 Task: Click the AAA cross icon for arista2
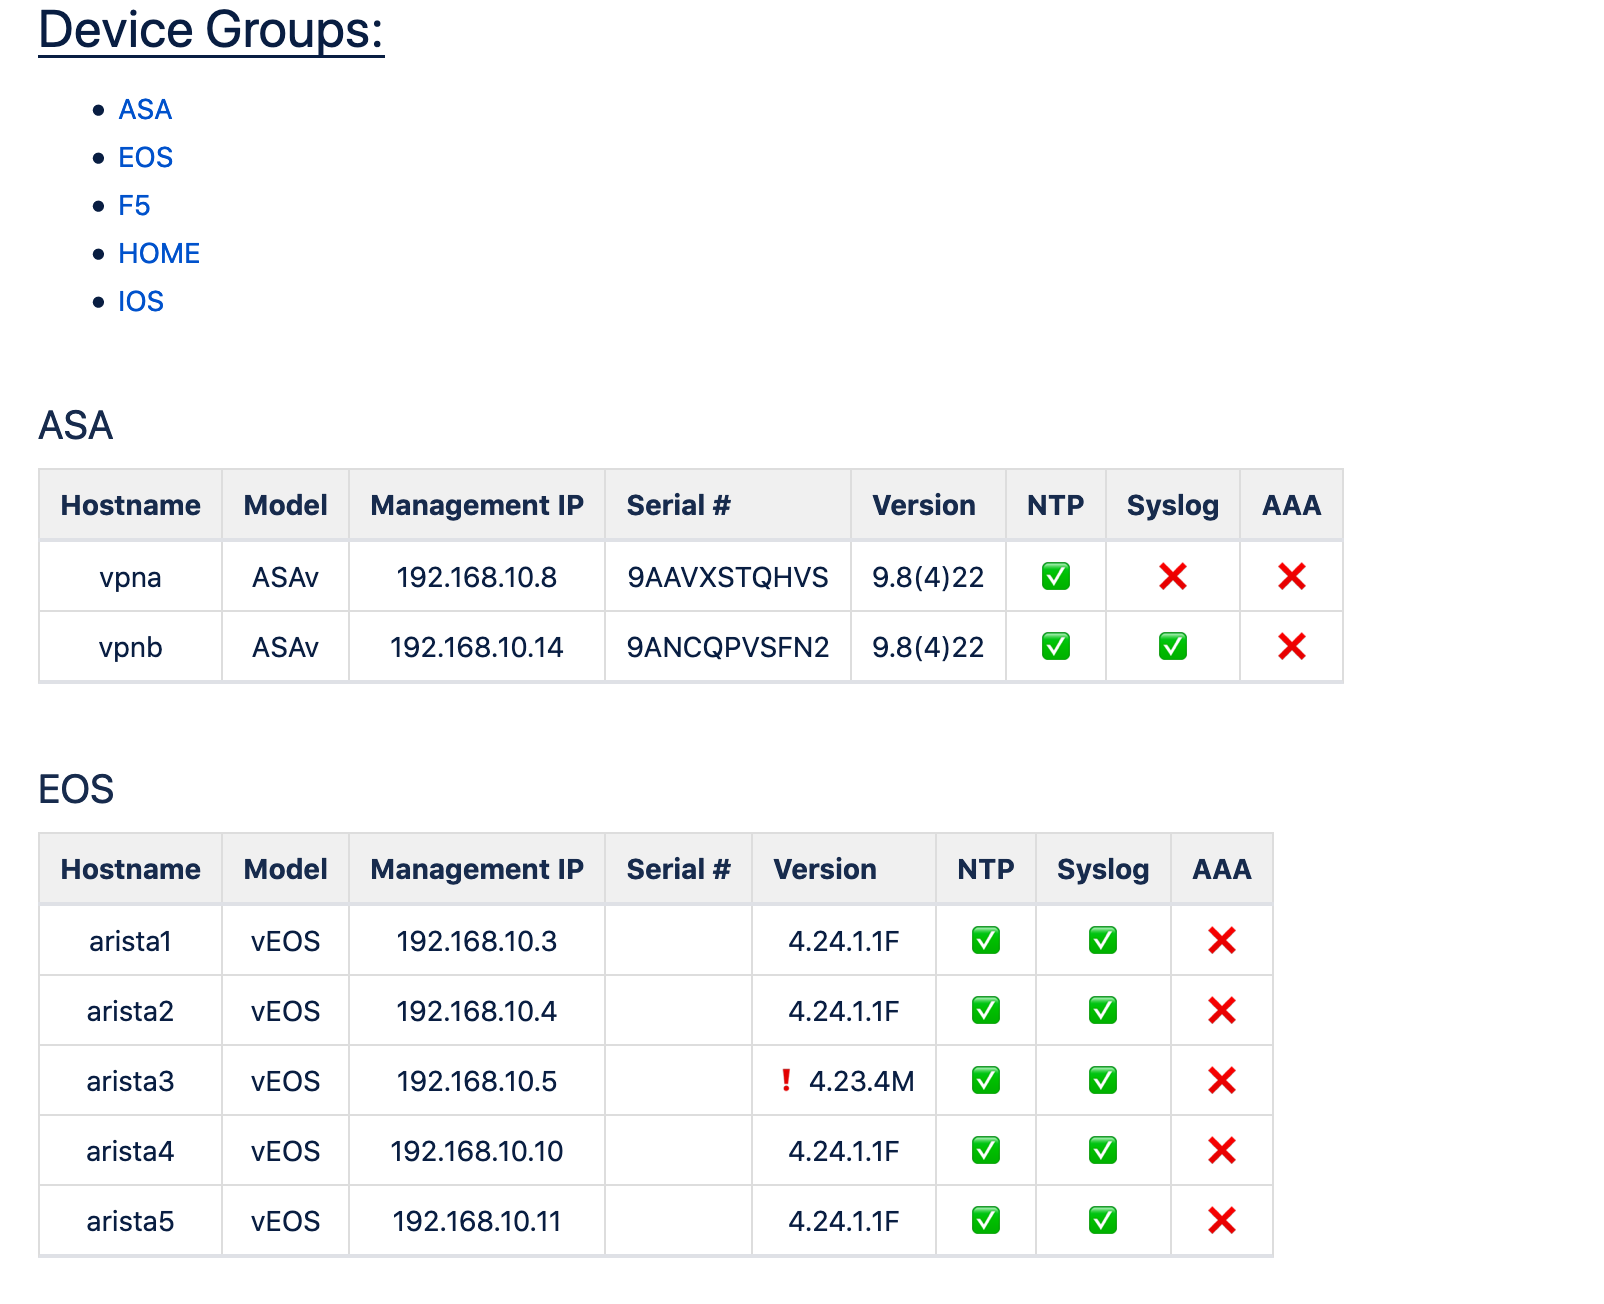tap(1222, 1010)
